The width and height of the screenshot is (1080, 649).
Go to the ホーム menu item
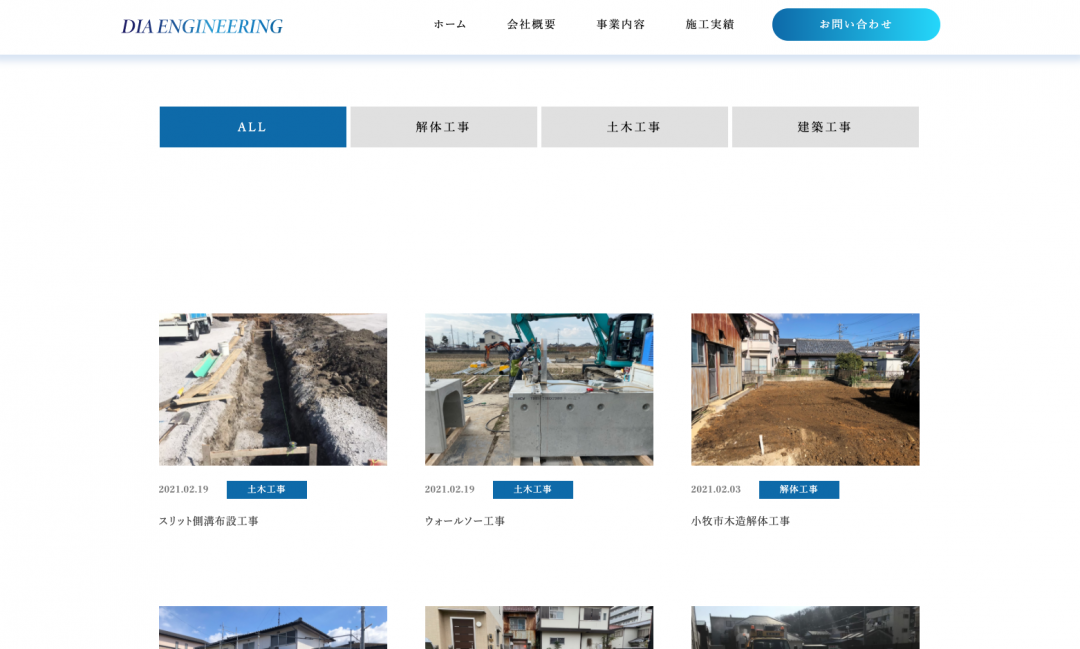[x=450, y=24]
